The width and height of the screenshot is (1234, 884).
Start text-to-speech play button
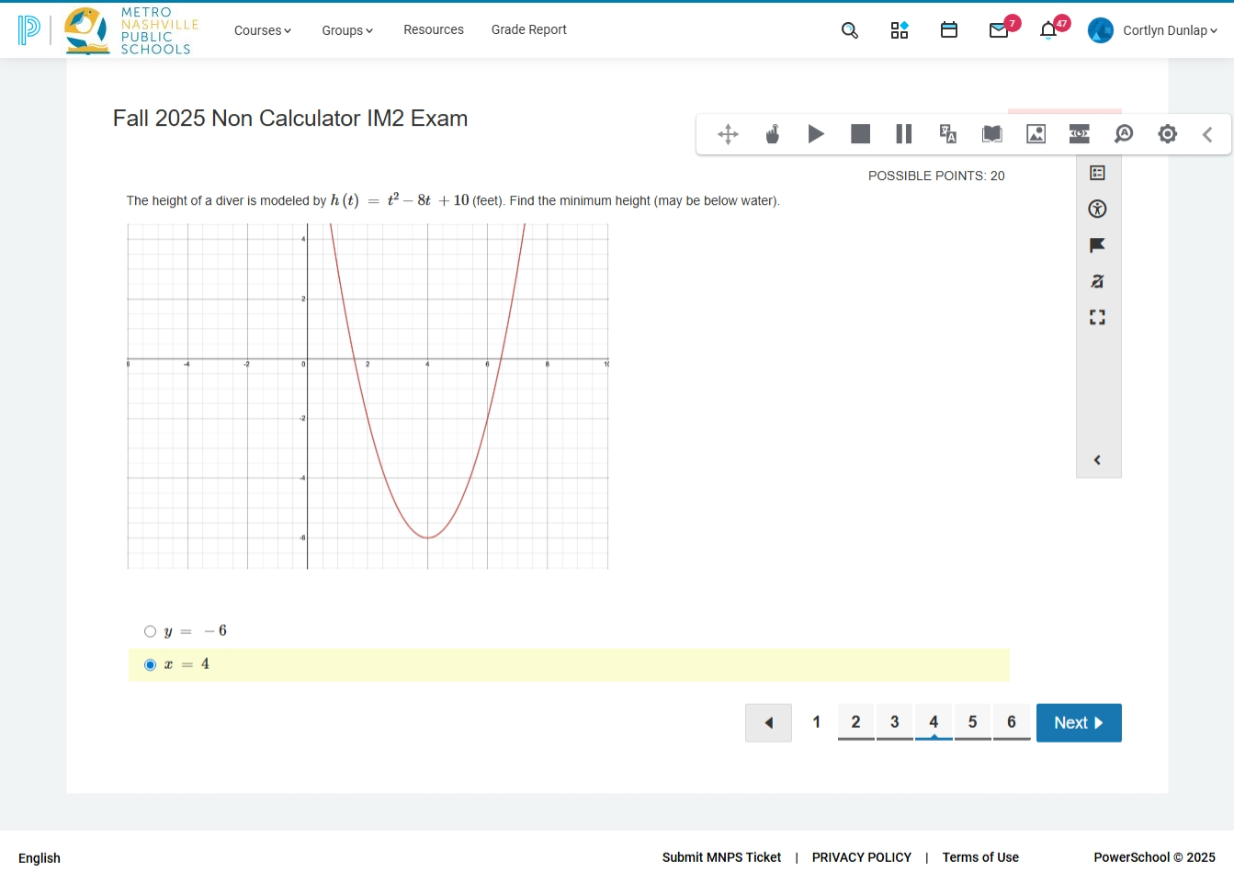click(816, 134)
